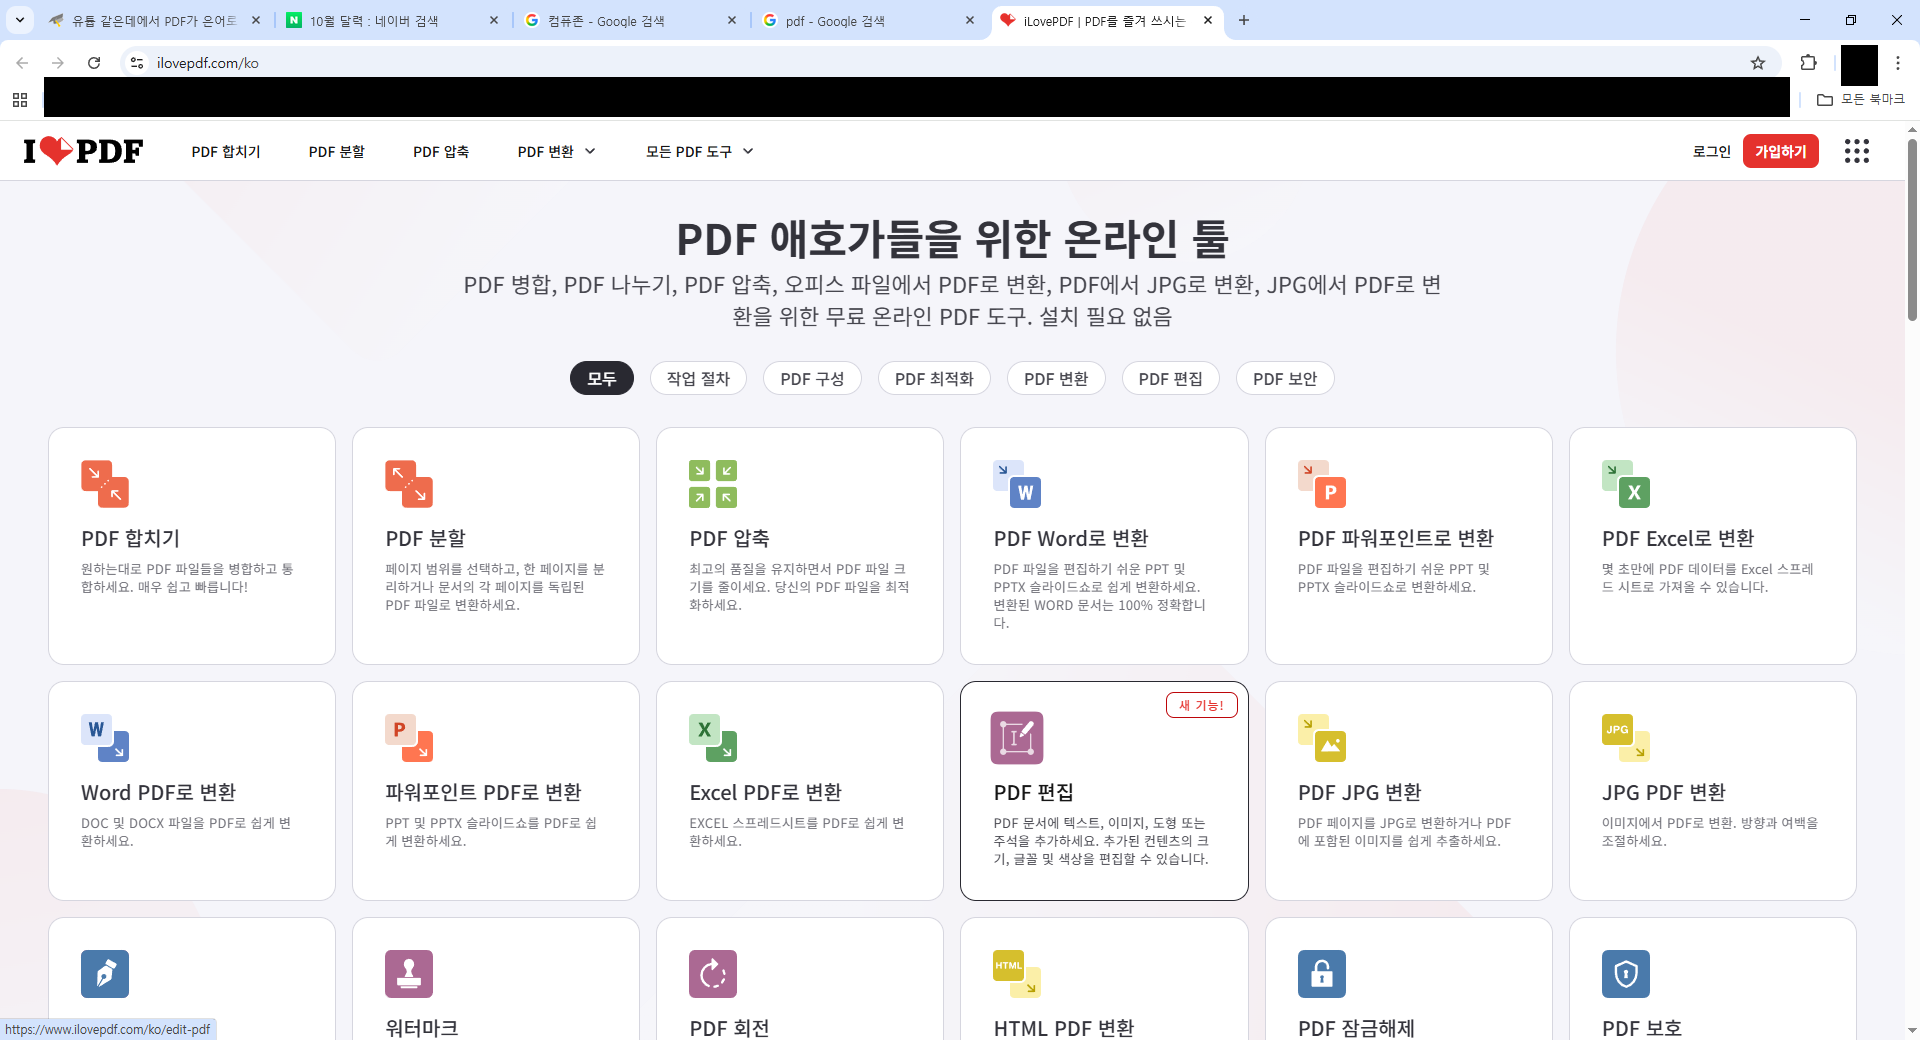Select the PDF 최적화 filter tab
1920x1040 pixels.
pyautogui.click(x=933, y=379)
